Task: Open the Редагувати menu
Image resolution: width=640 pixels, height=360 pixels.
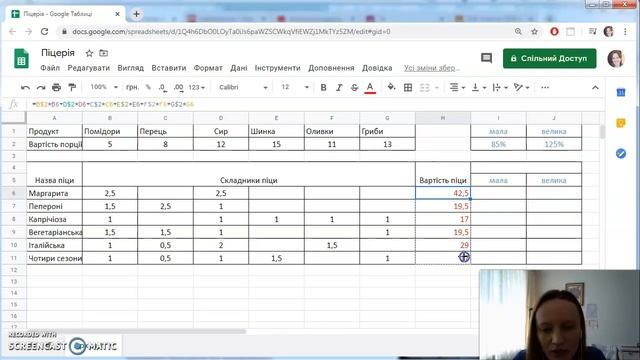Action: click(89, 68)
